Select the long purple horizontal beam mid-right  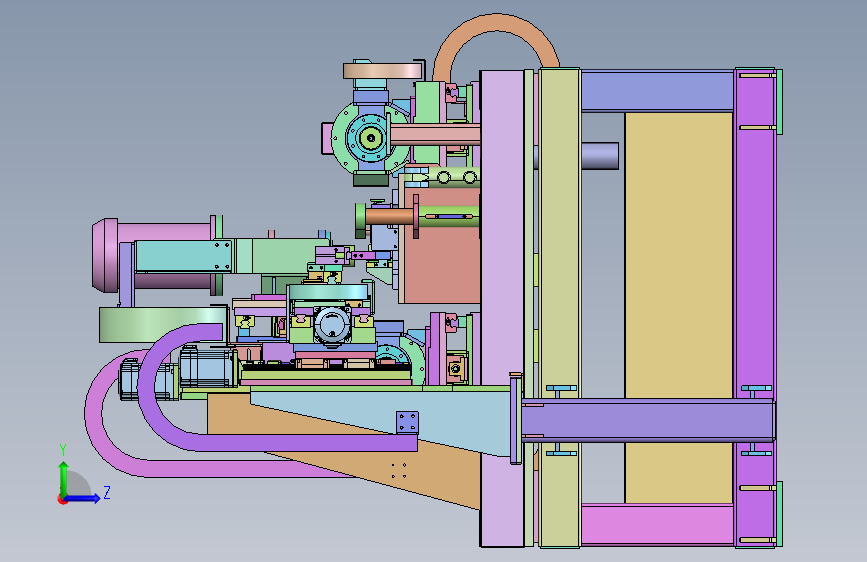click(x=647, y=420)
